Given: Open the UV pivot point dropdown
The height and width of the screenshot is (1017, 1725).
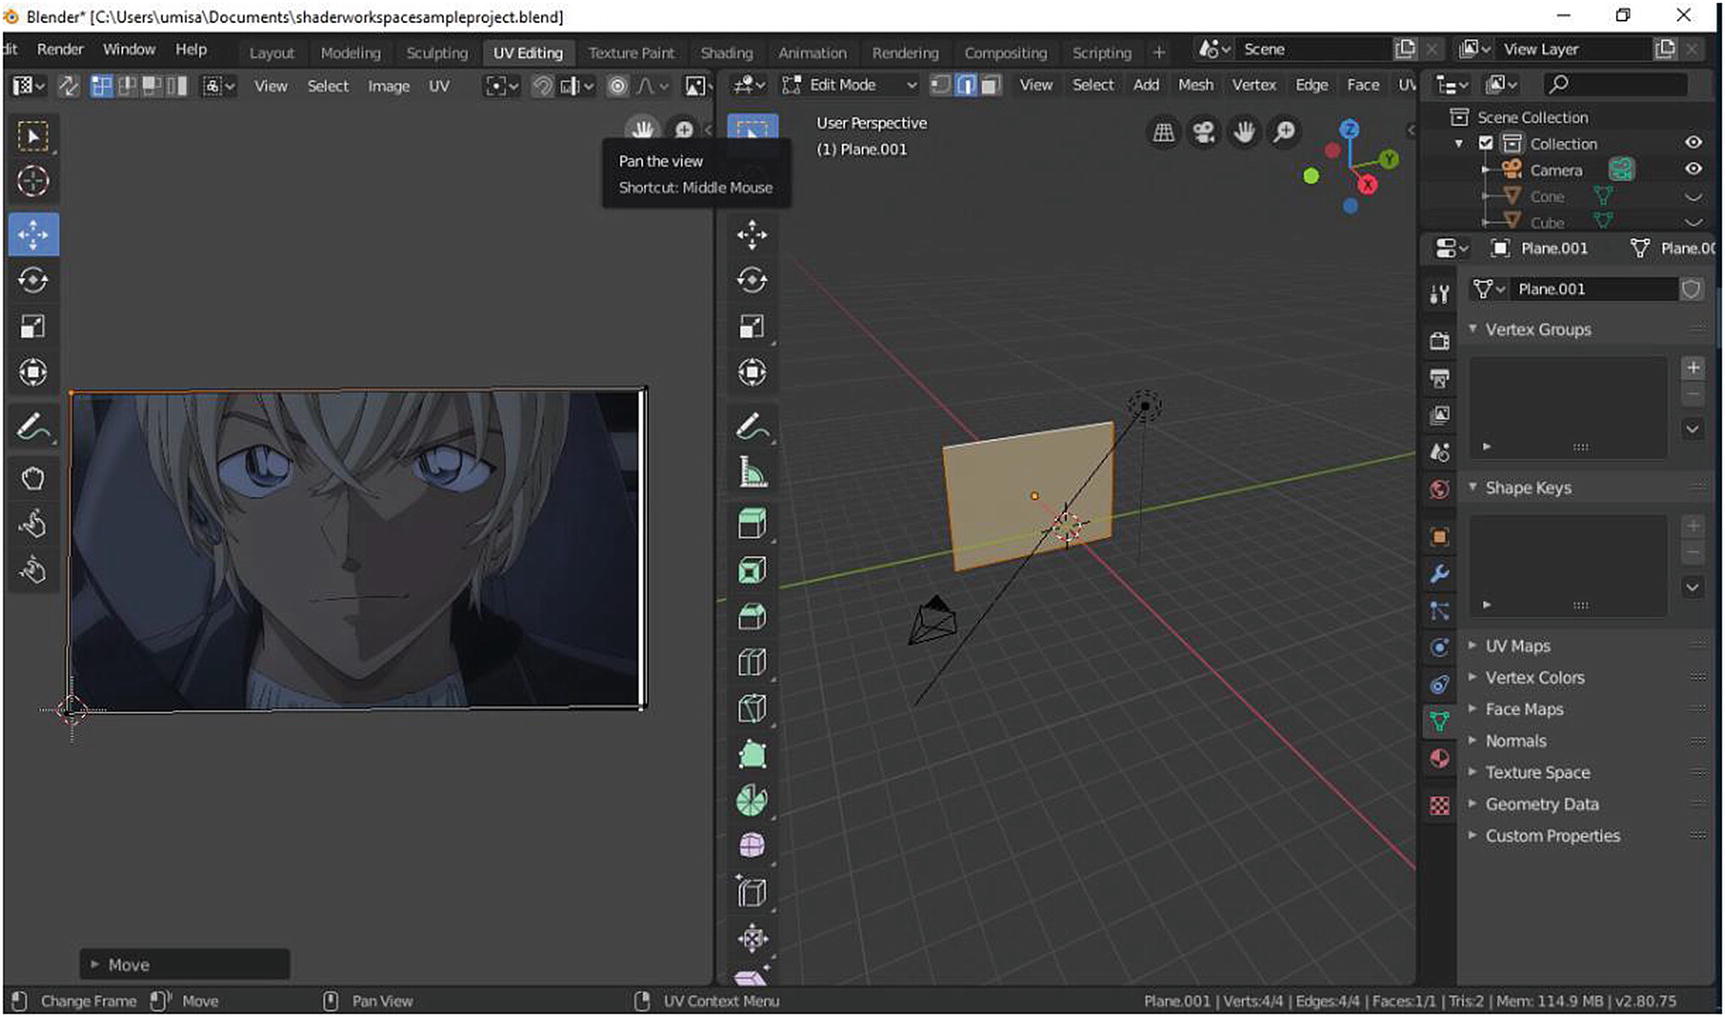Looking at the screenshot, I should (x=502, y=86).
